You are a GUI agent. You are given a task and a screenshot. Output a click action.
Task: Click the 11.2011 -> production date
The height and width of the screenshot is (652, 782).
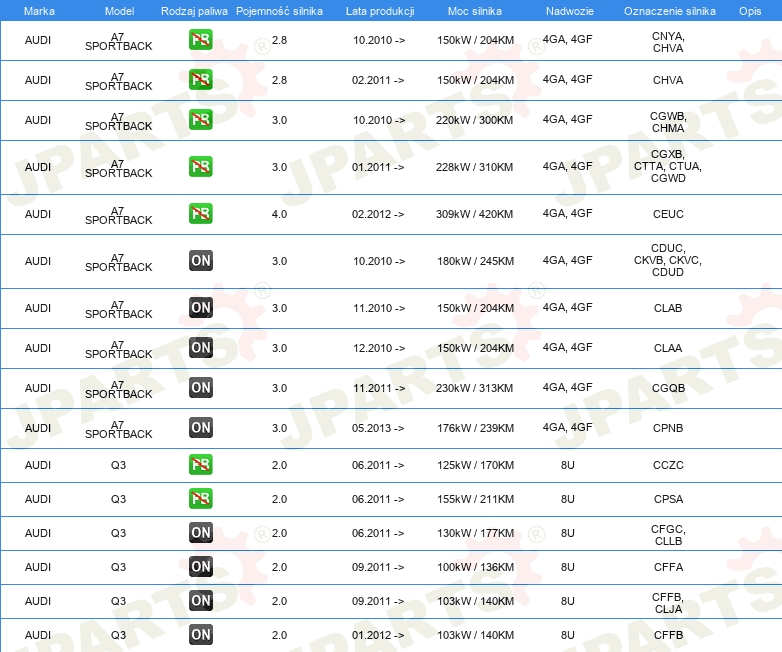pos(379,388)
